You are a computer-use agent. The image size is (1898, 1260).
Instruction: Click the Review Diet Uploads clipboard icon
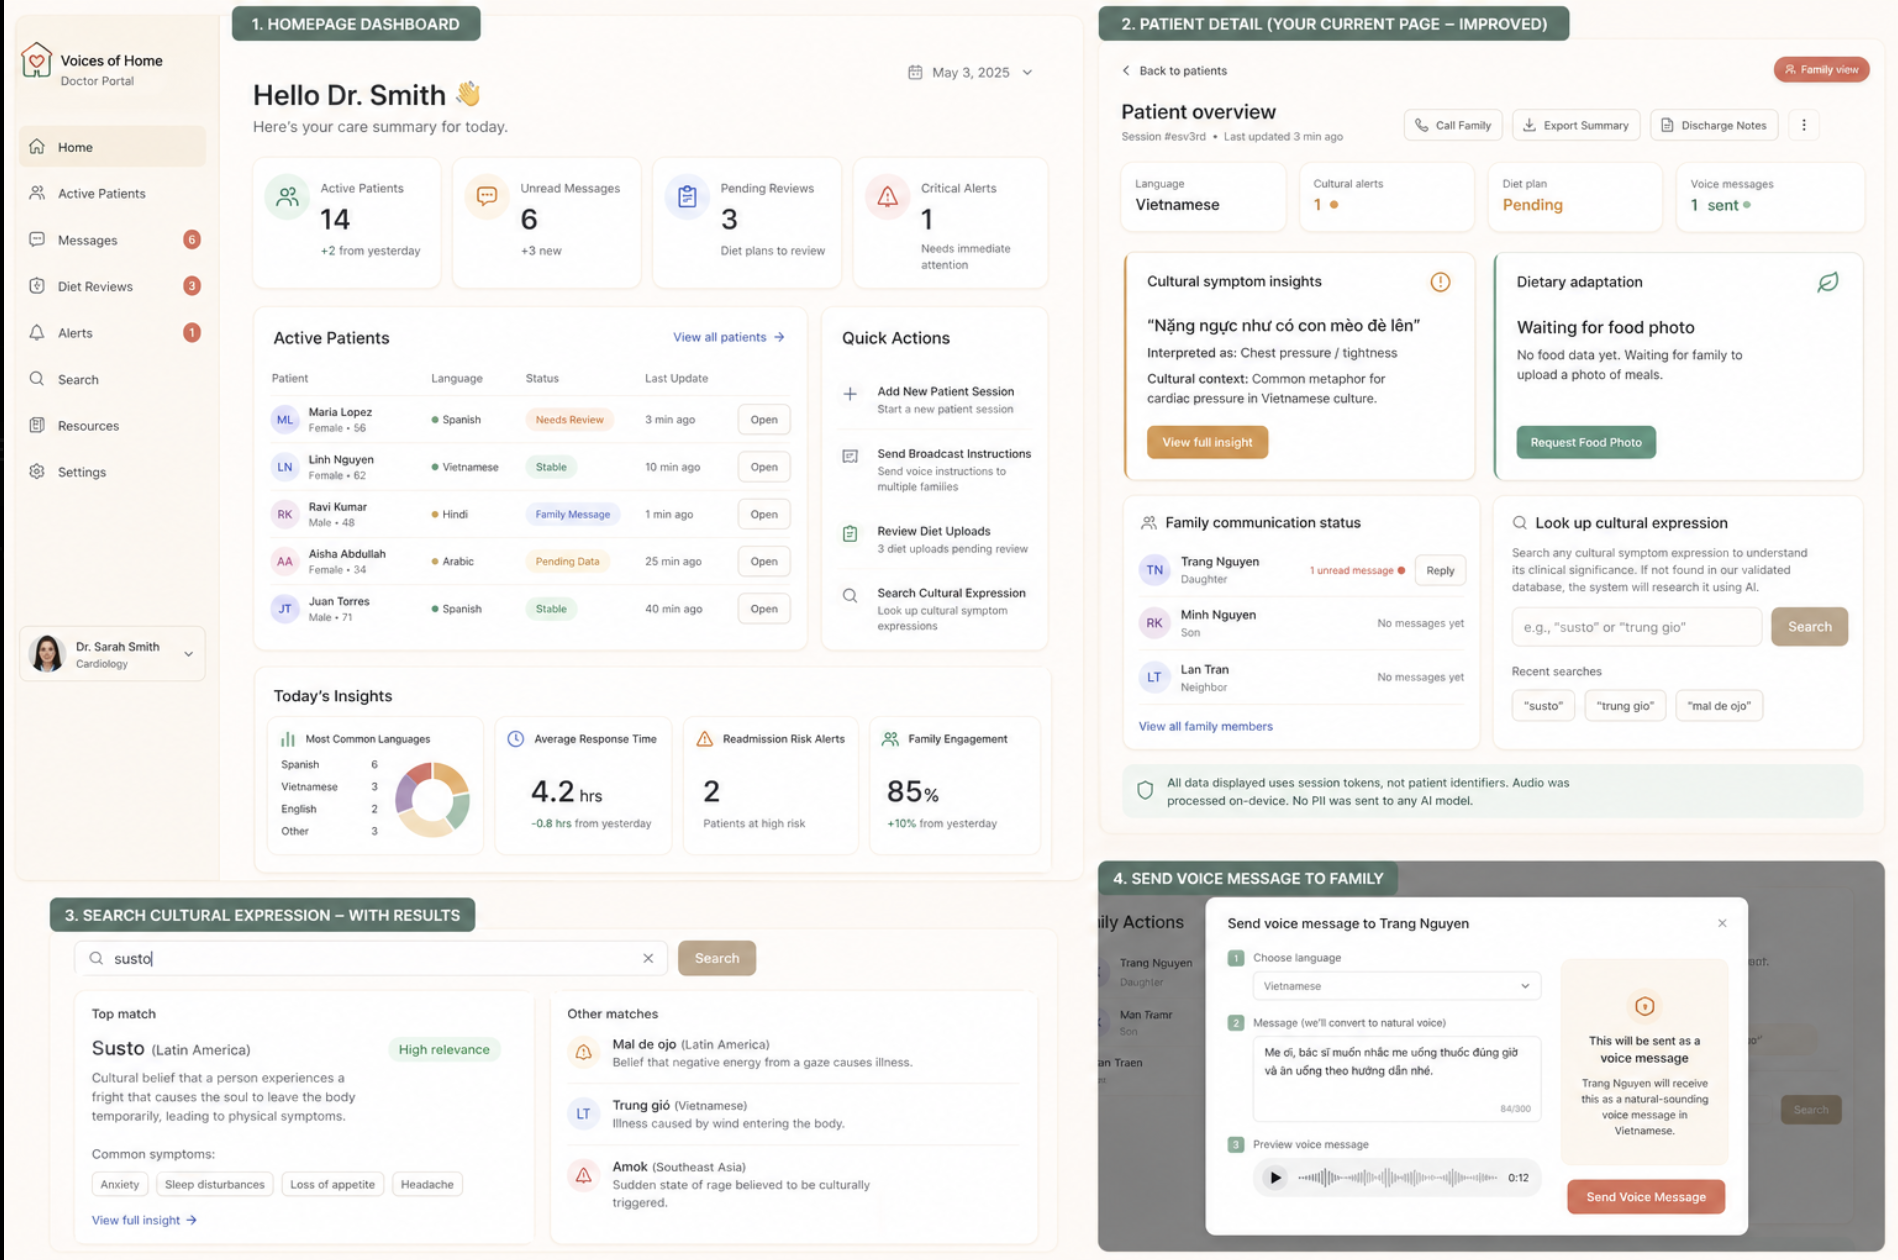point(850,534)
